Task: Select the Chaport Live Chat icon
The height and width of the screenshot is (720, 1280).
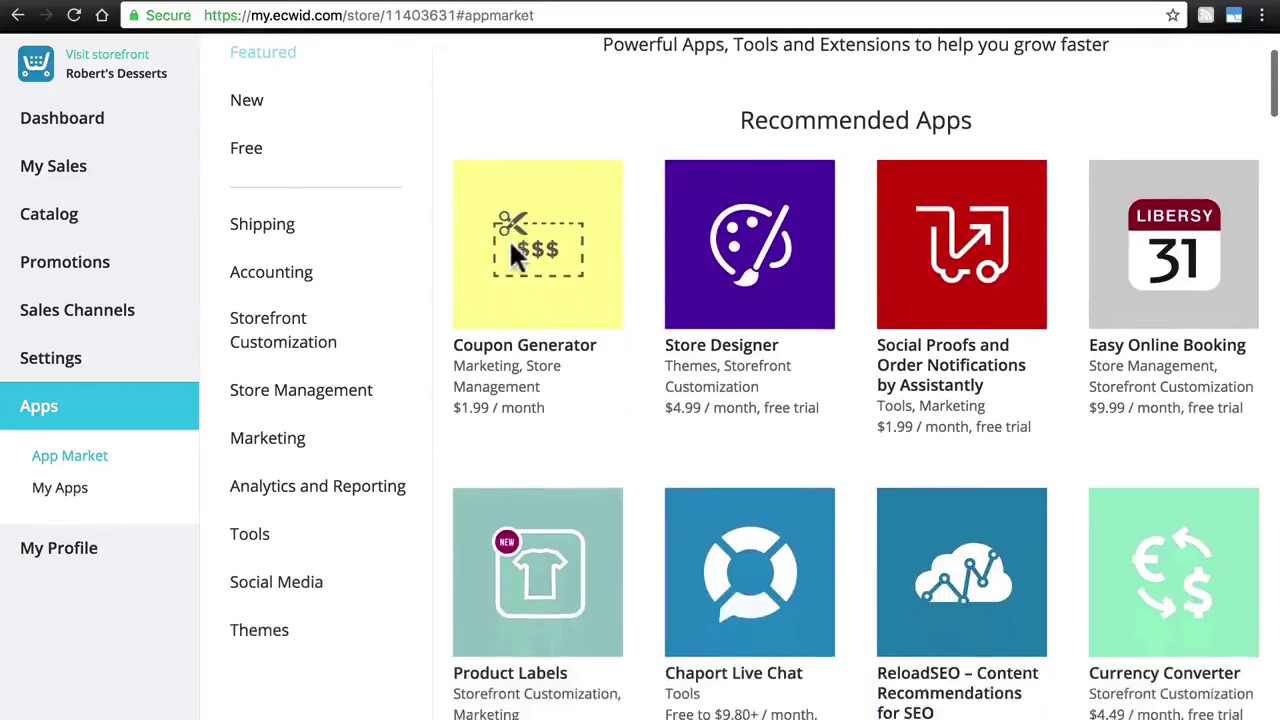Action: [749, 572]
